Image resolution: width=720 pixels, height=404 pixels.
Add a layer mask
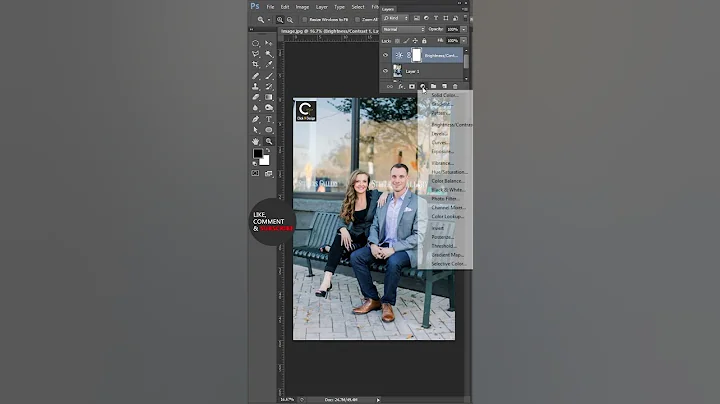pos(412,86)
